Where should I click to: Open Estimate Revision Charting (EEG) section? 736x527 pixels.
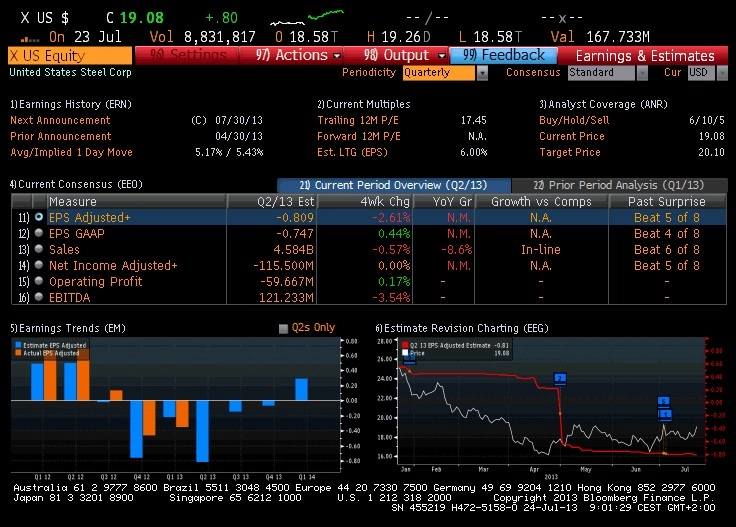pyautogui.click(x=462, y=328)
